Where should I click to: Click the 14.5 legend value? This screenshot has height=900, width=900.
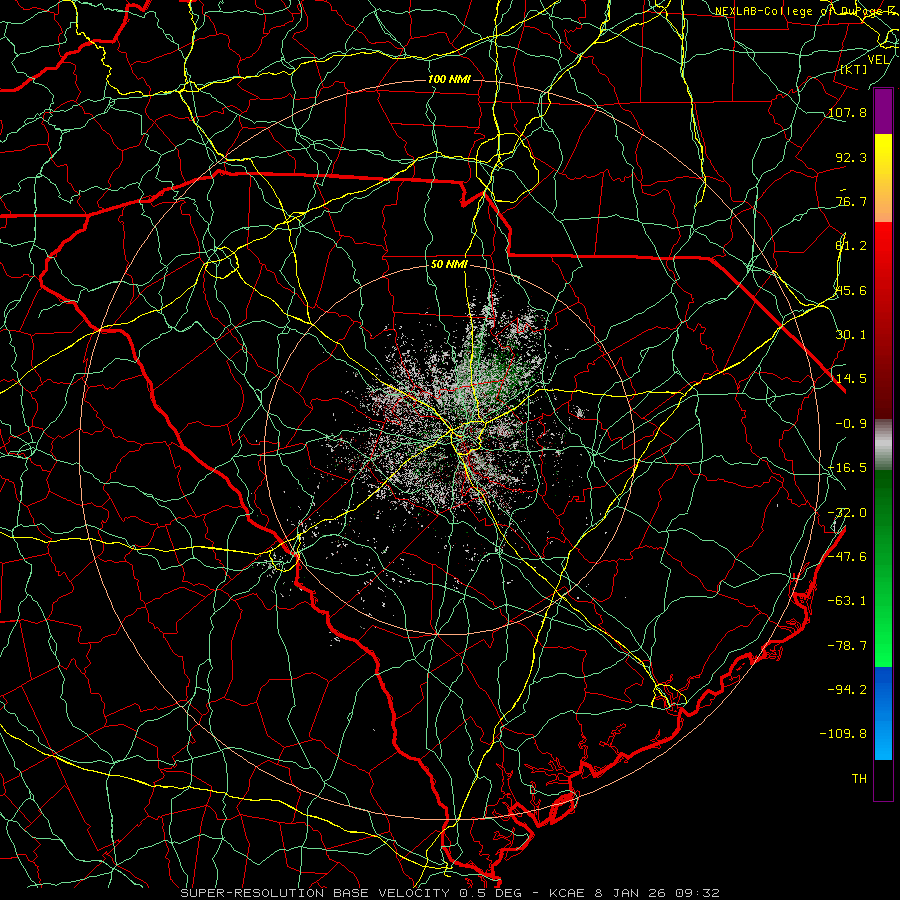pyautogui.click(x=851, y=379)
